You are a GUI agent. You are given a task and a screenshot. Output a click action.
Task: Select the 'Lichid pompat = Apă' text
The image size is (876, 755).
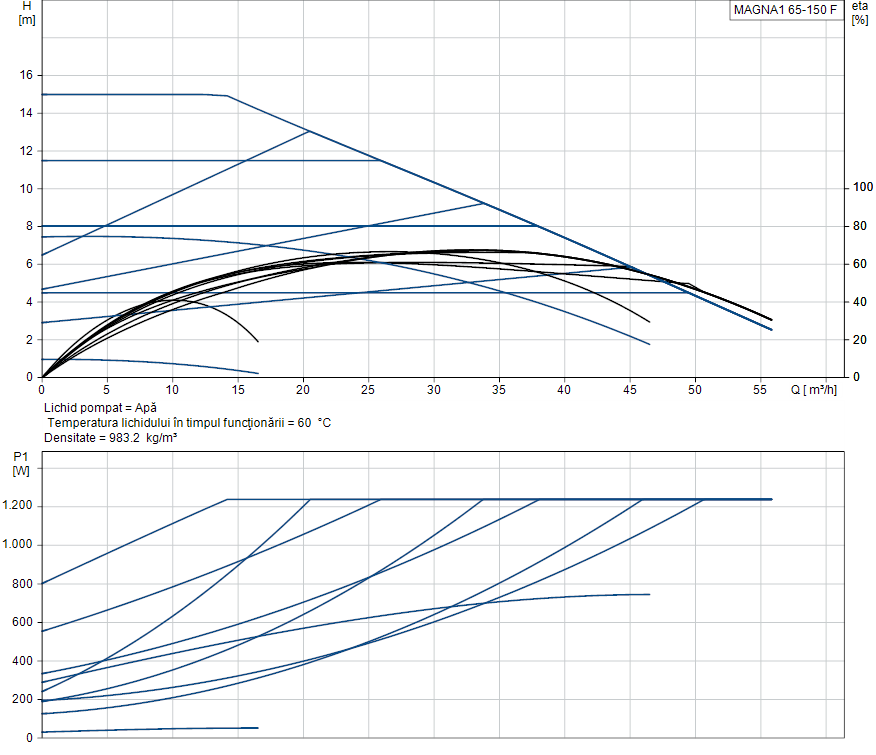100,409
